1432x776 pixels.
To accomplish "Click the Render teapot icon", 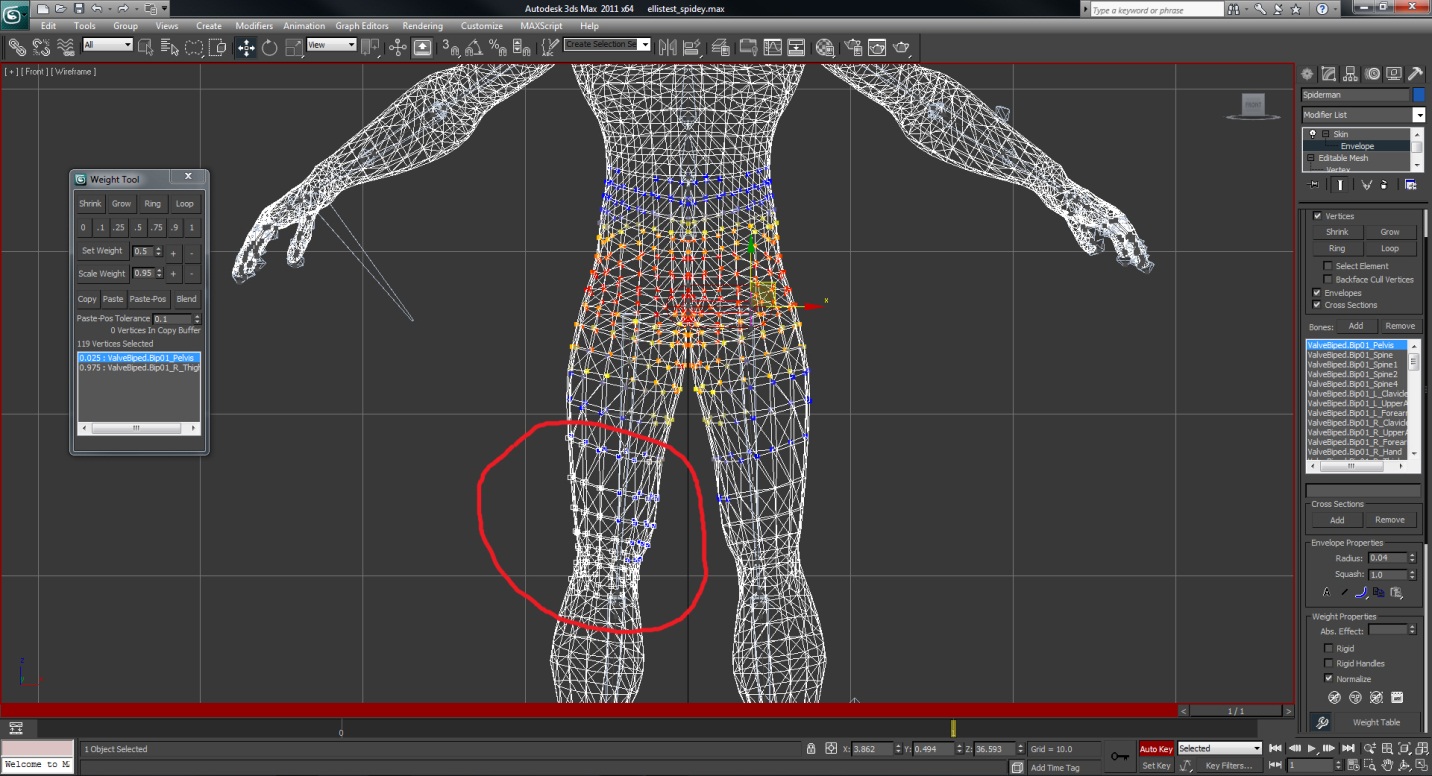I will (903, 46).
